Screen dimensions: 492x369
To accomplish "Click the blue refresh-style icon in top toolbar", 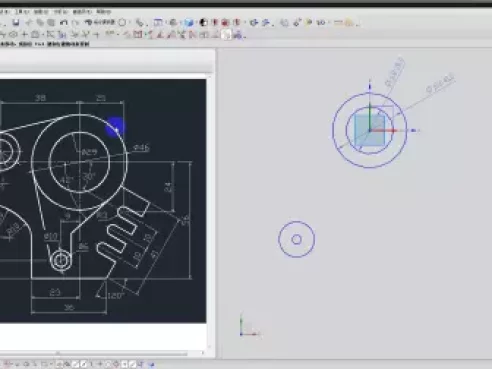I will pyautogui.click(x=254, y=23).
